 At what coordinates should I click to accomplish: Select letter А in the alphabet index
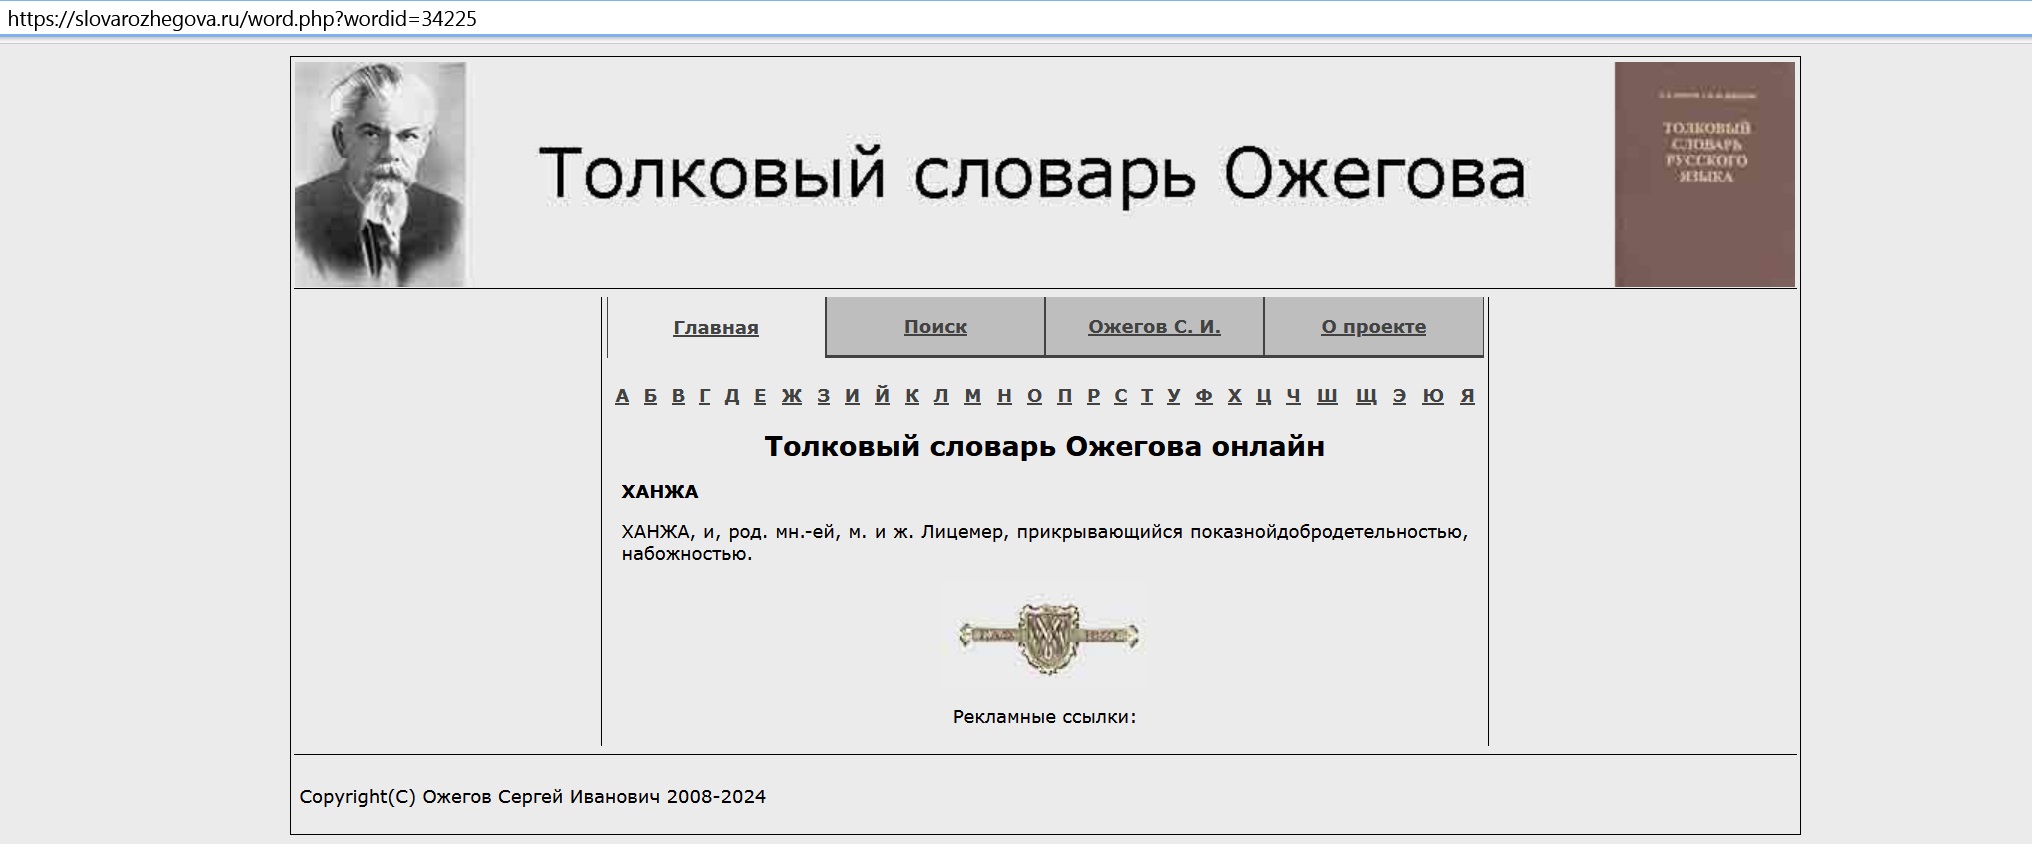pyautogui.click(x=622, y=396)
